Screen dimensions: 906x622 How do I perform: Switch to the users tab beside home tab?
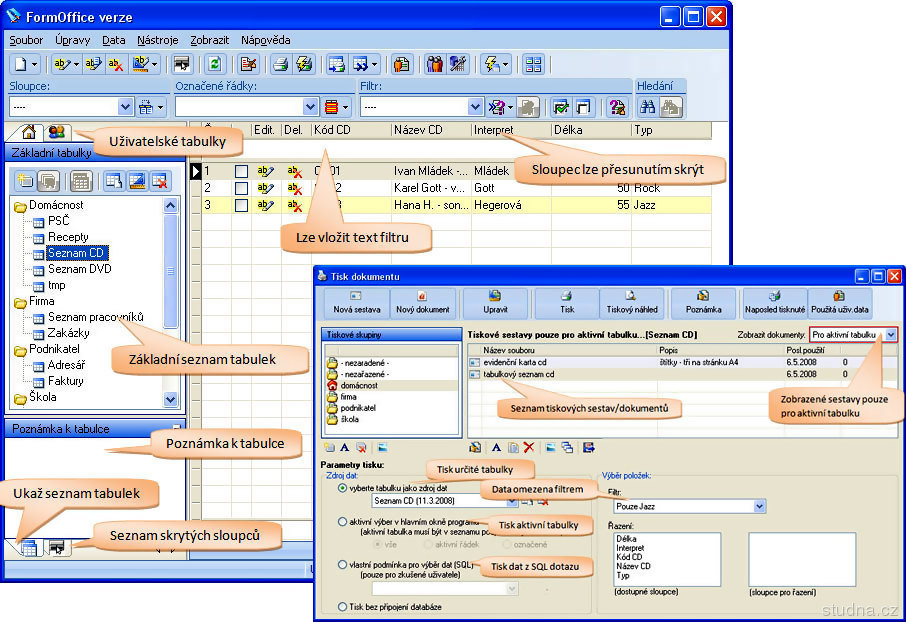coord(57,132)
